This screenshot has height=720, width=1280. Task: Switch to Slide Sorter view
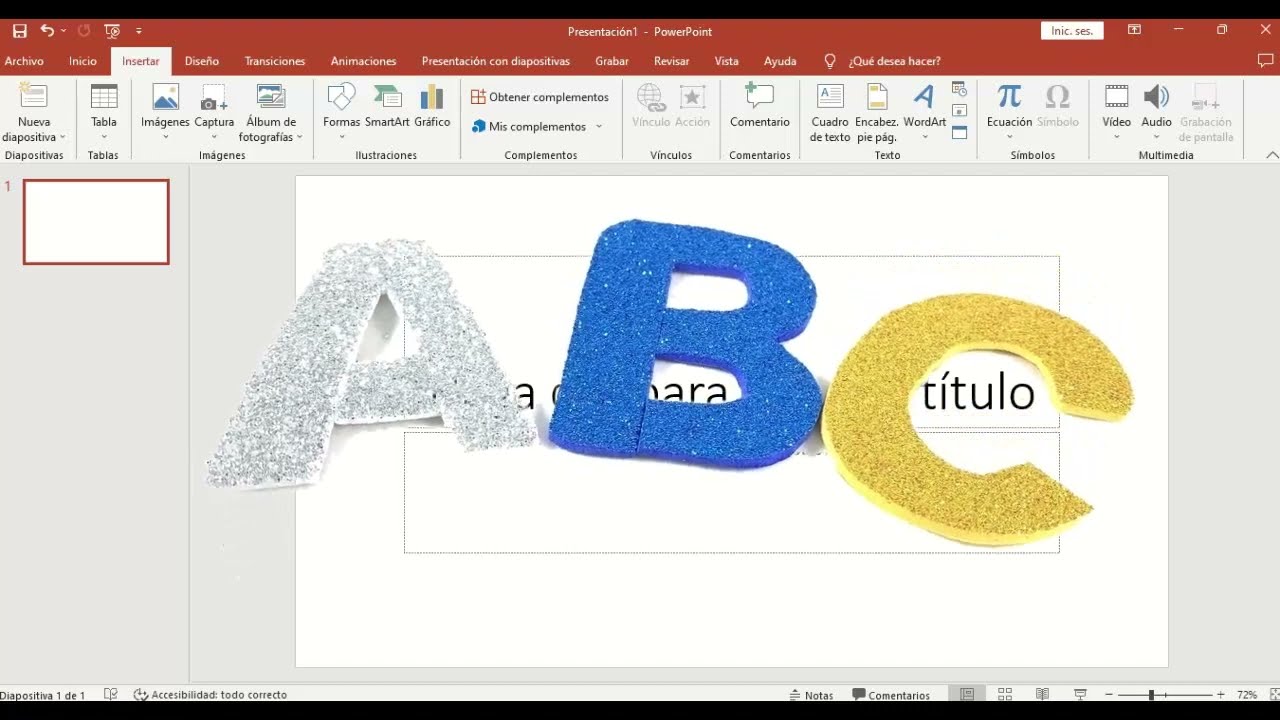(x=1005, y=695)
